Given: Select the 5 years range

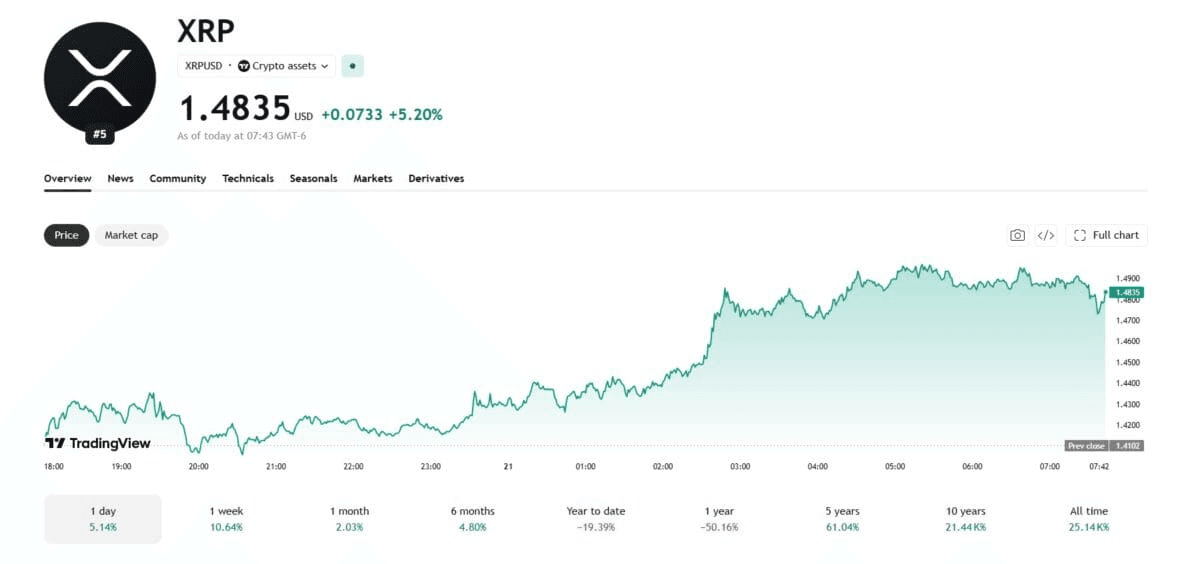Looking at the screenshot, I should coord(842,518).
